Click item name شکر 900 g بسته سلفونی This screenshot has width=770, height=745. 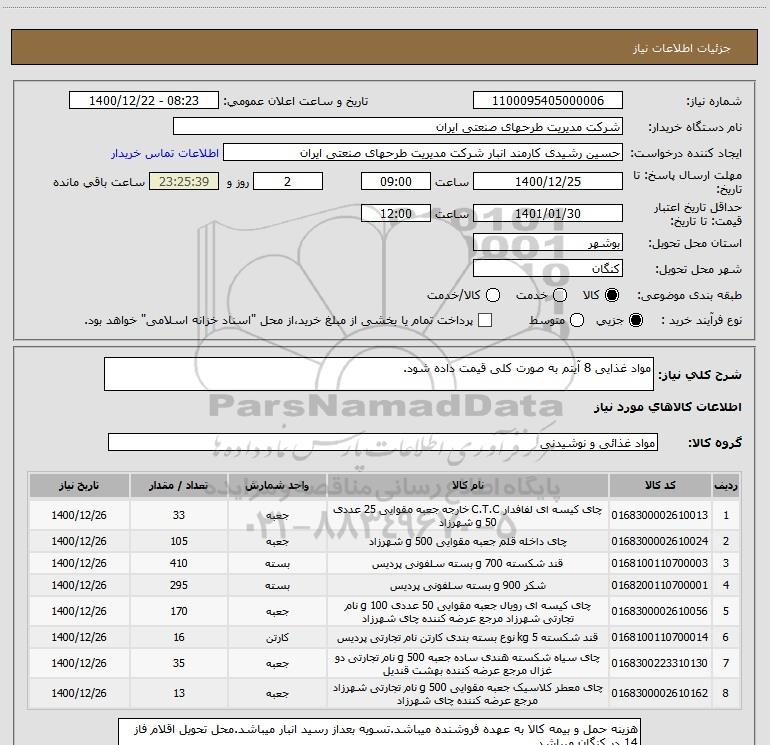[x=468, y=585]
